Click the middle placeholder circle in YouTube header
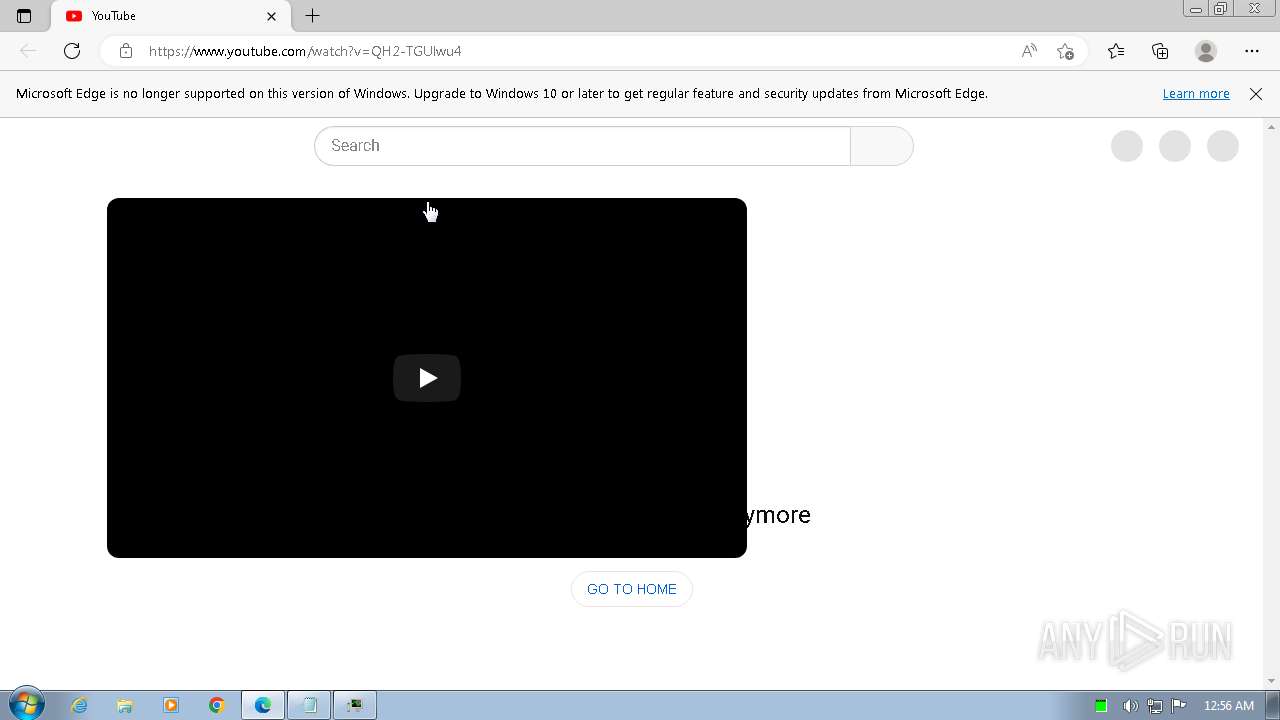Image resolution: width=1280 pixels, height=720 pixels. click(x=1175, y=146)
